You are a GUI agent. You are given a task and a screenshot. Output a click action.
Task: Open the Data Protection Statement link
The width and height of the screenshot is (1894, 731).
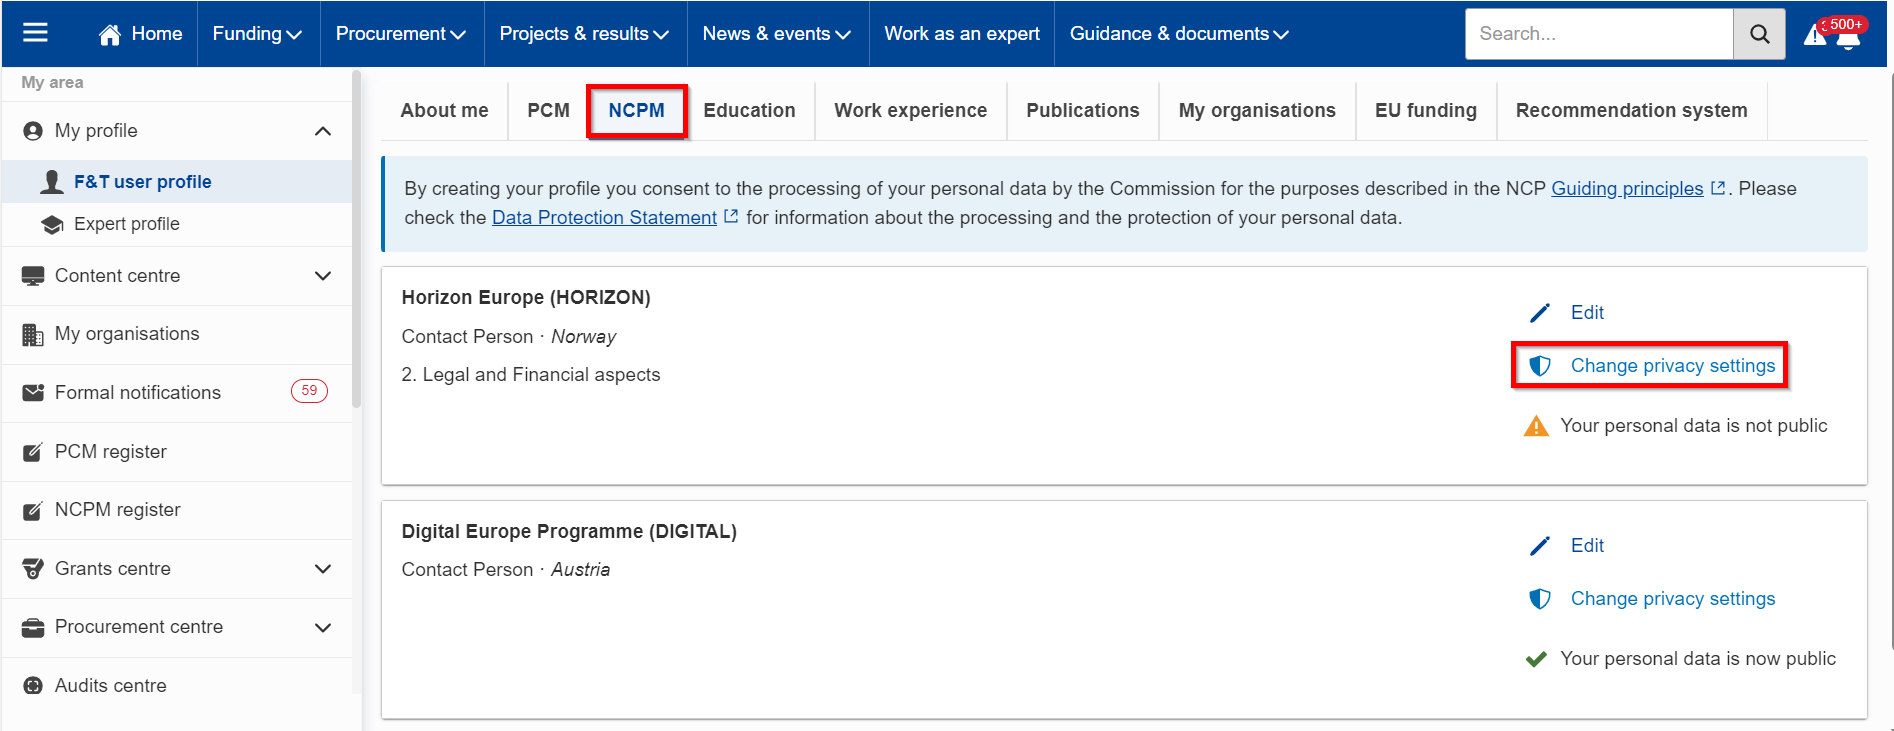(x=604, y=217)
